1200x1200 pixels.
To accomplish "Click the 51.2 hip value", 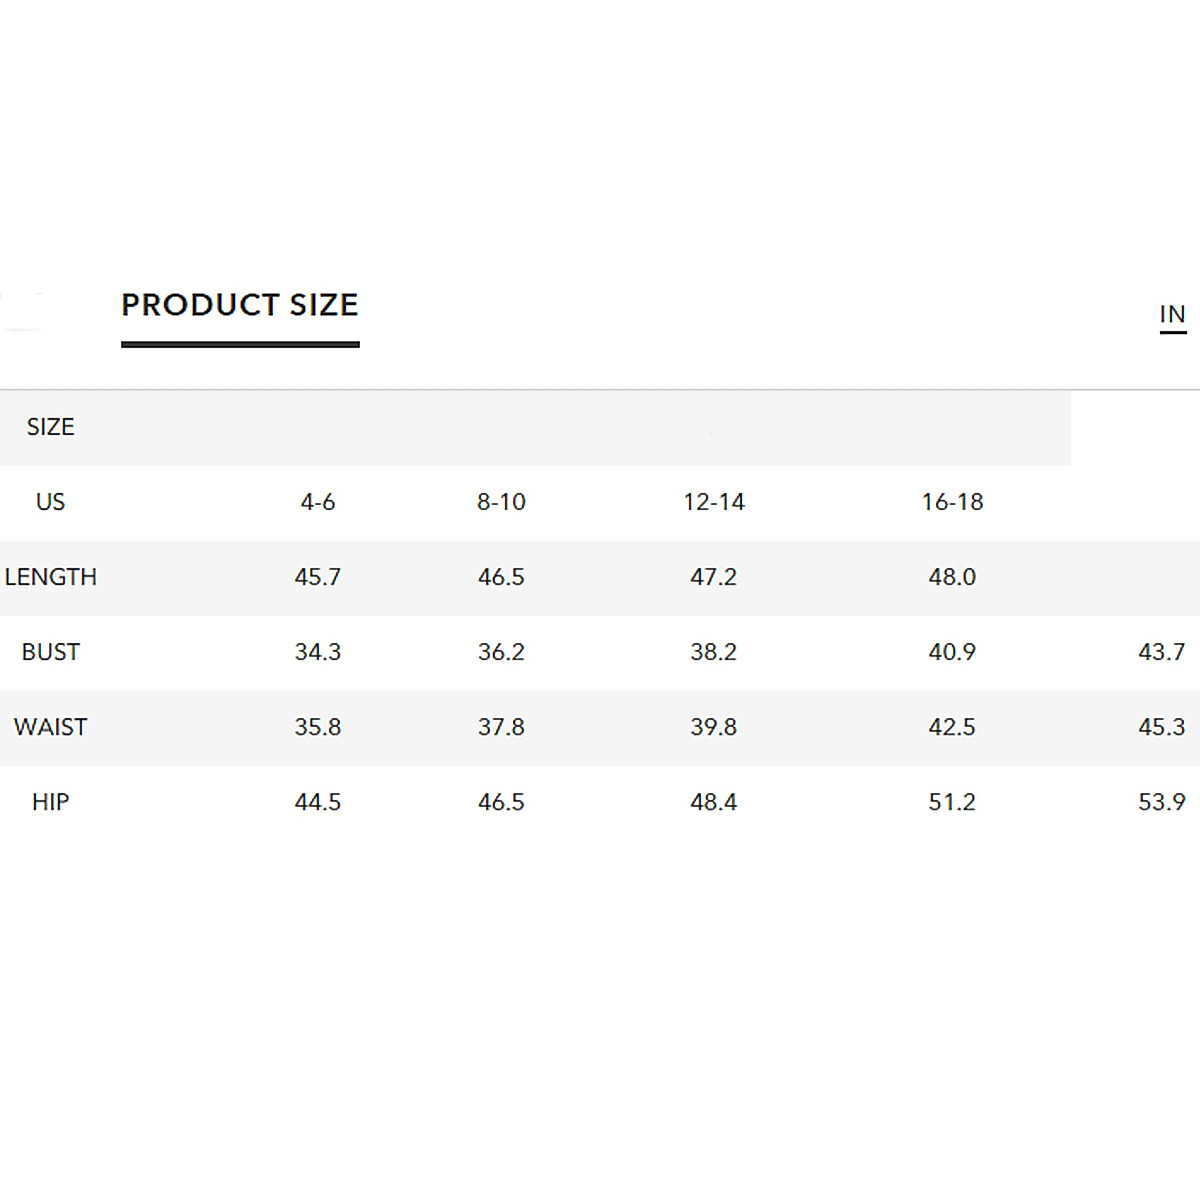I will pyautogui.click(x=952, y=802).
